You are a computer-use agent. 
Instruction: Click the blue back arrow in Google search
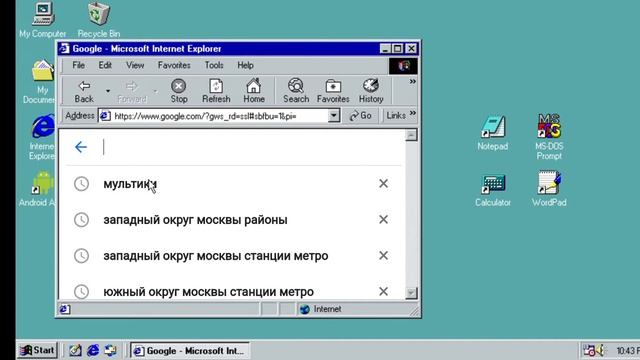pyautogui.click(x=81, y=147)
